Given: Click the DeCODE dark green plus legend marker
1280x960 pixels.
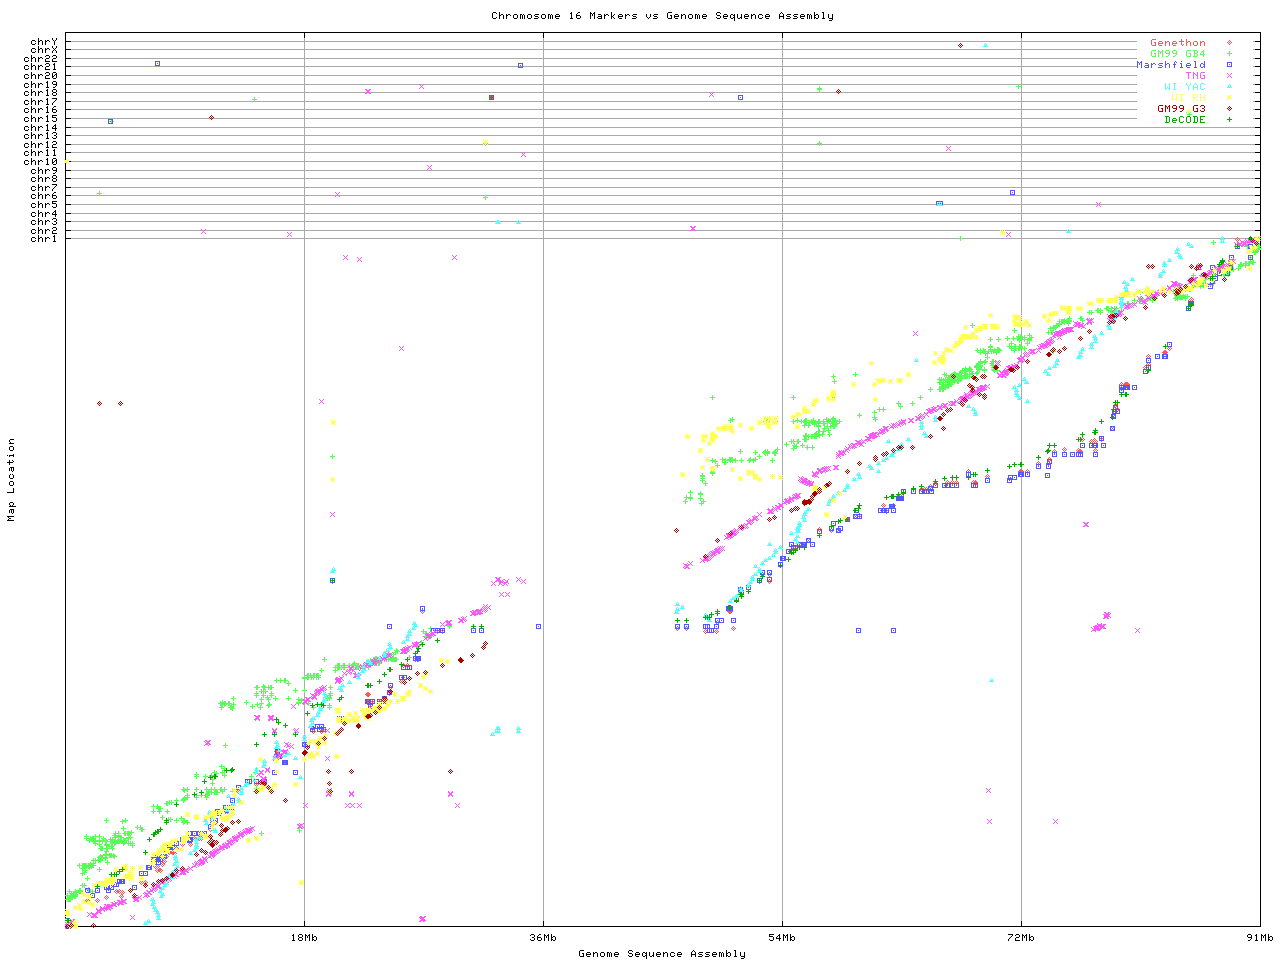Looking at the screenshot, I should point(1229,120).
